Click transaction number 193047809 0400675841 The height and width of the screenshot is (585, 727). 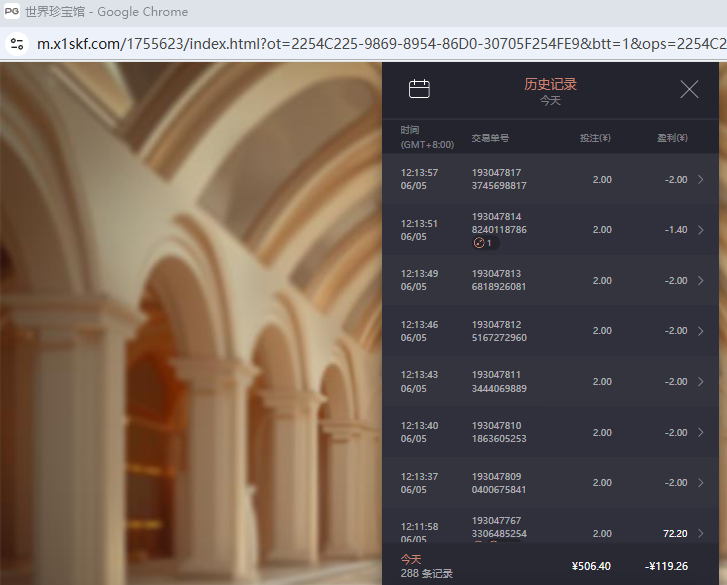coord(499,483)
